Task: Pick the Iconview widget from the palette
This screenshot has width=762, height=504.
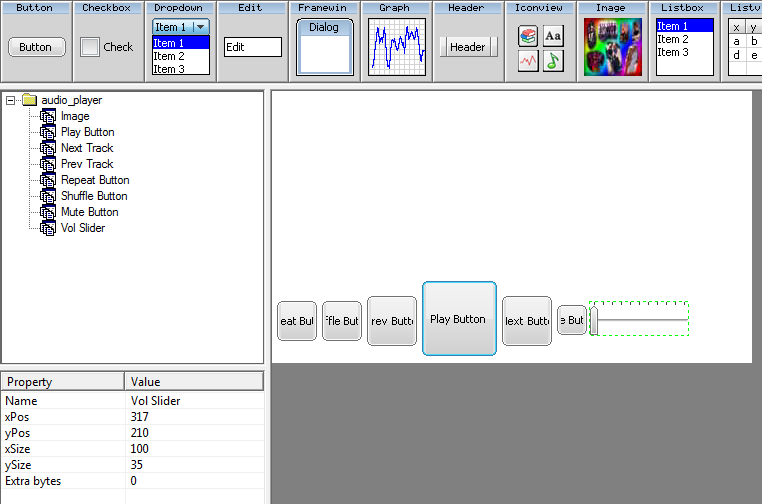Action: pos(540,48)
